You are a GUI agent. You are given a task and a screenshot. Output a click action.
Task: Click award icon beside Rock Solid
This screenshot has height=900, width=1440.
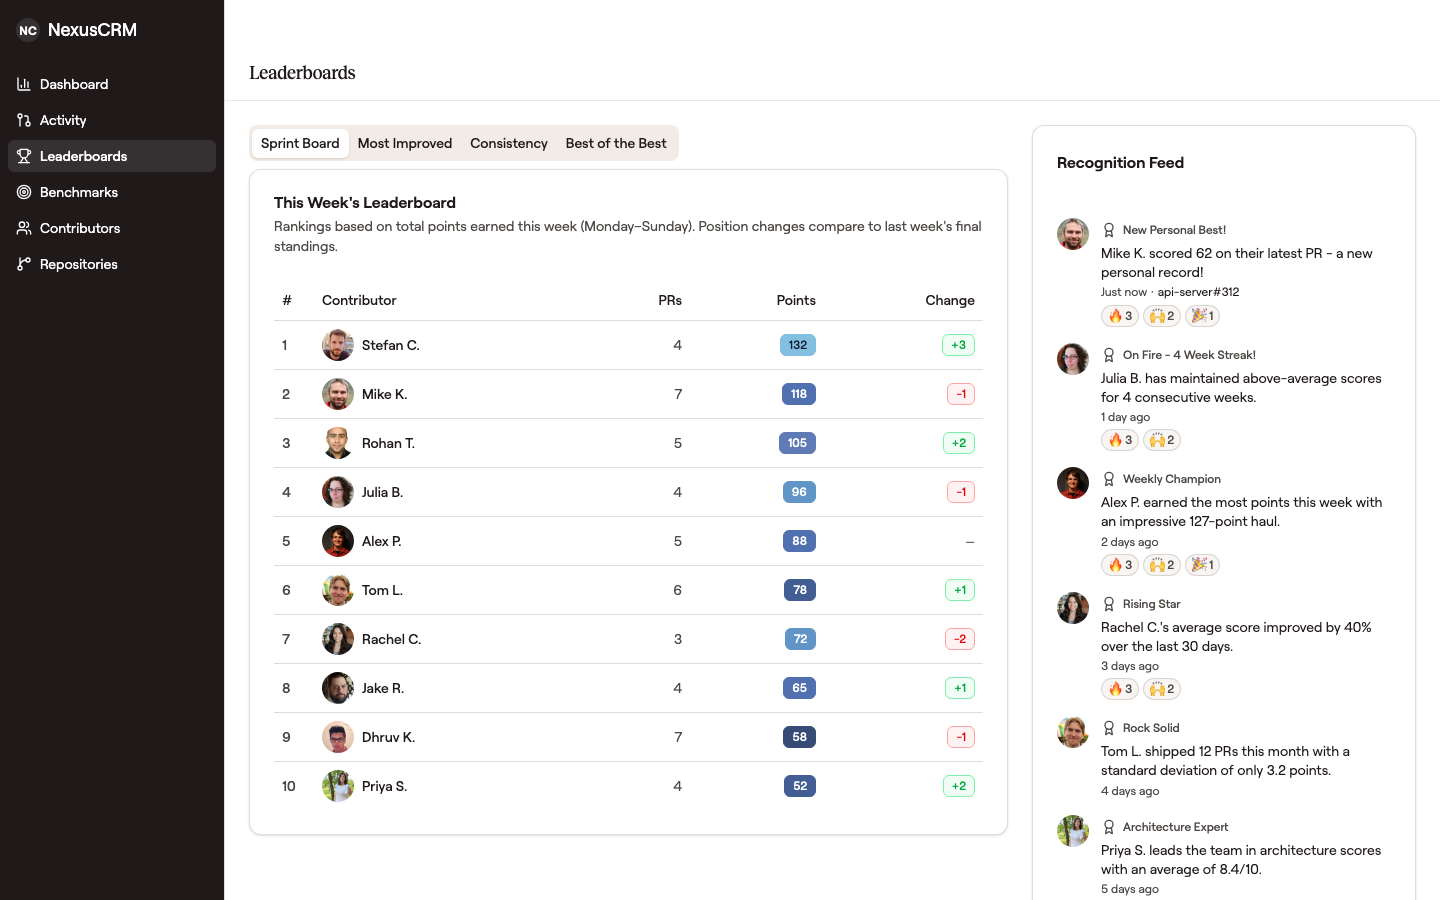[x=1109, y=728]
